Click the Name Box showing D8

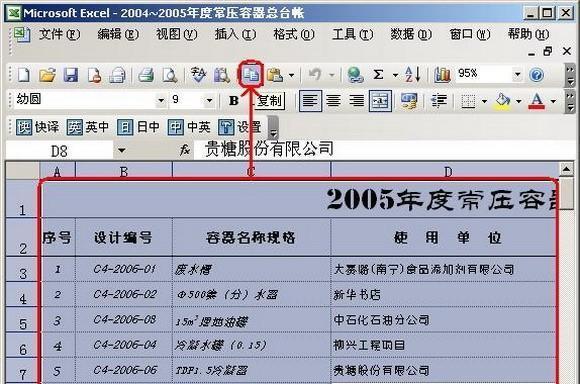point(59,151)
